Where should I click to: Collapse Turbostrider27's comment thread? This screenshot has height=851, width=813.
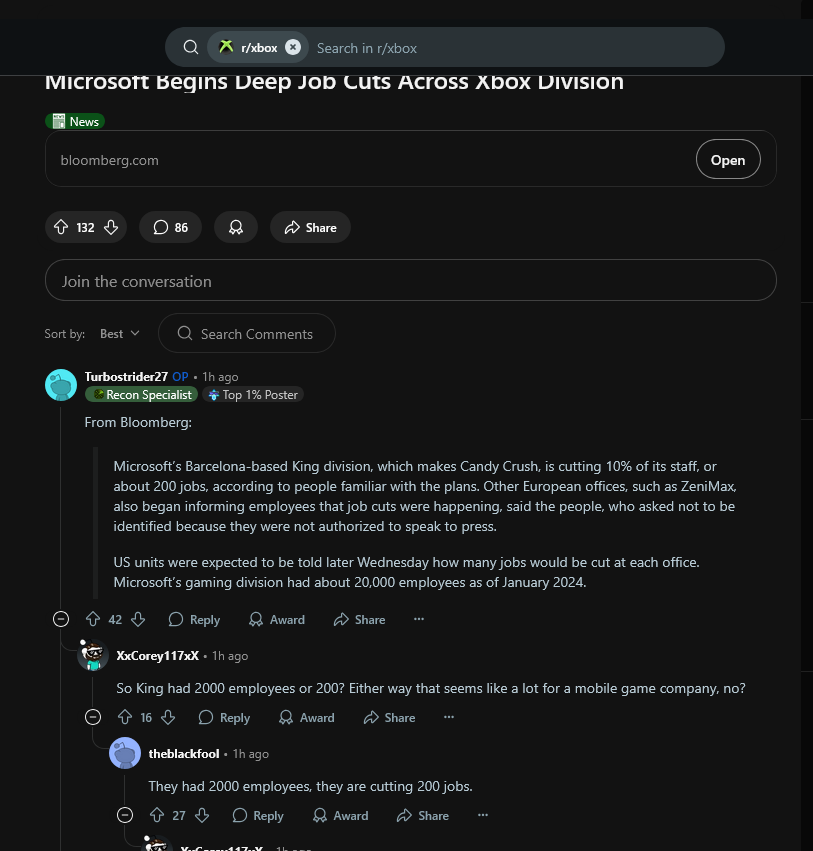(61, 619)
